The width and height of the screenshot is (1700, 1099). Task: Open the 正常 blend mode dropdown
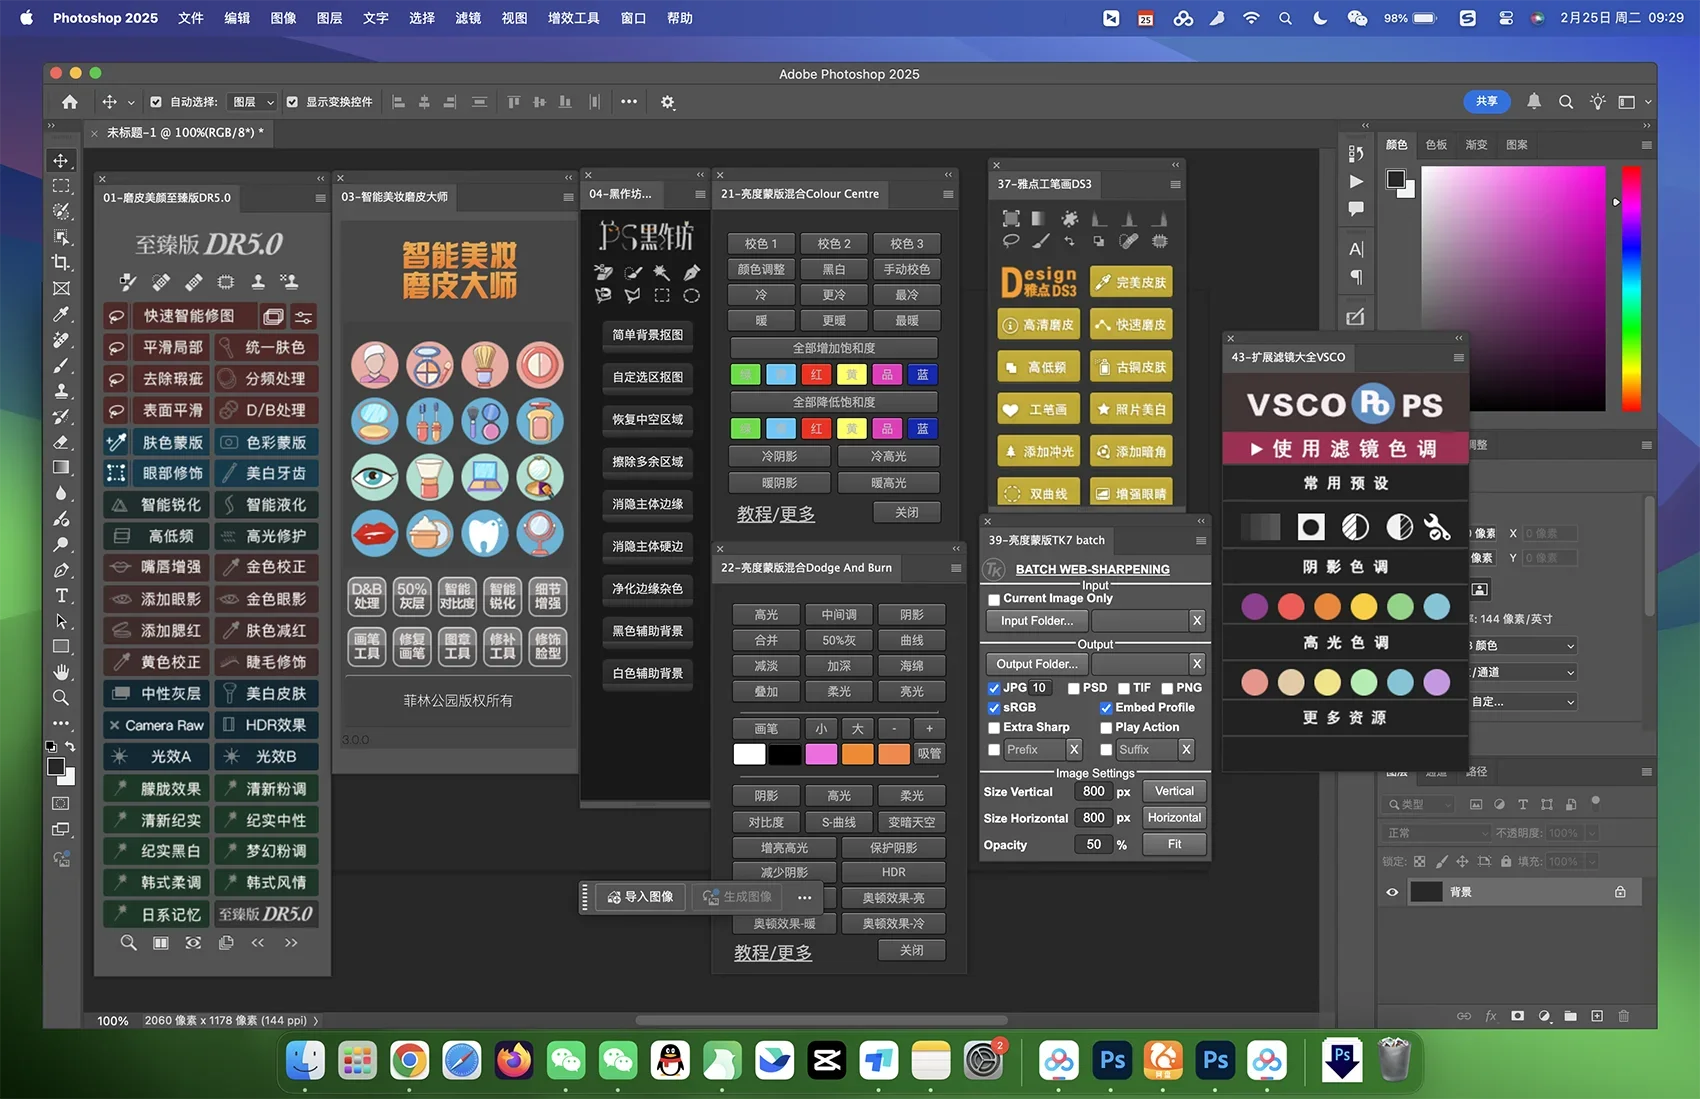tap(1437, 833)
